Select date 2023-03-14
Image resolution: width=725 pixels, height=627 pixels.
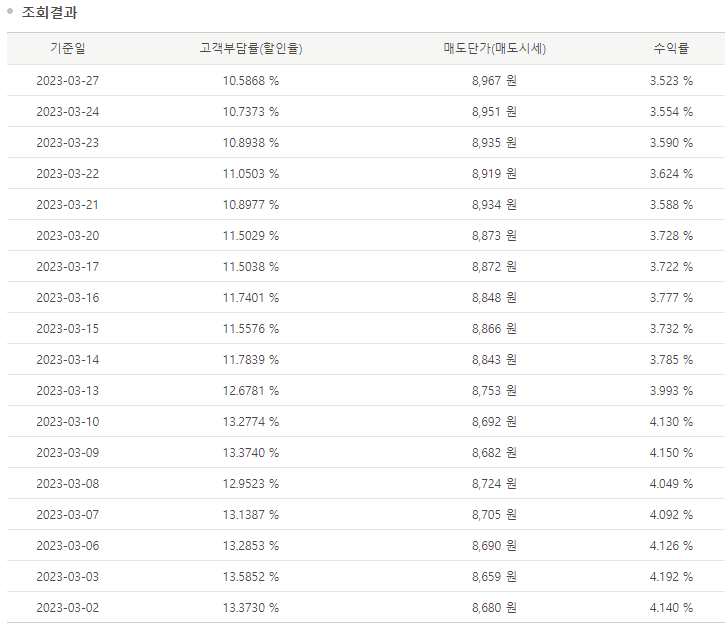point(68,359)
